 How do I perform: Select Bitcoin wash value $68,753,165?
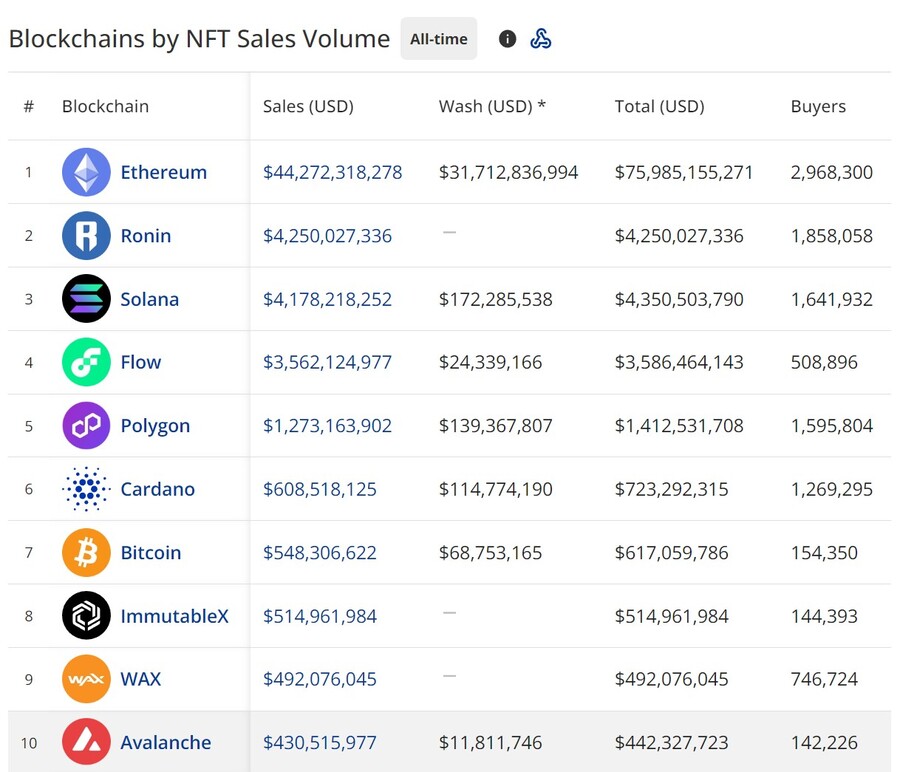click(x=491, y=552)
